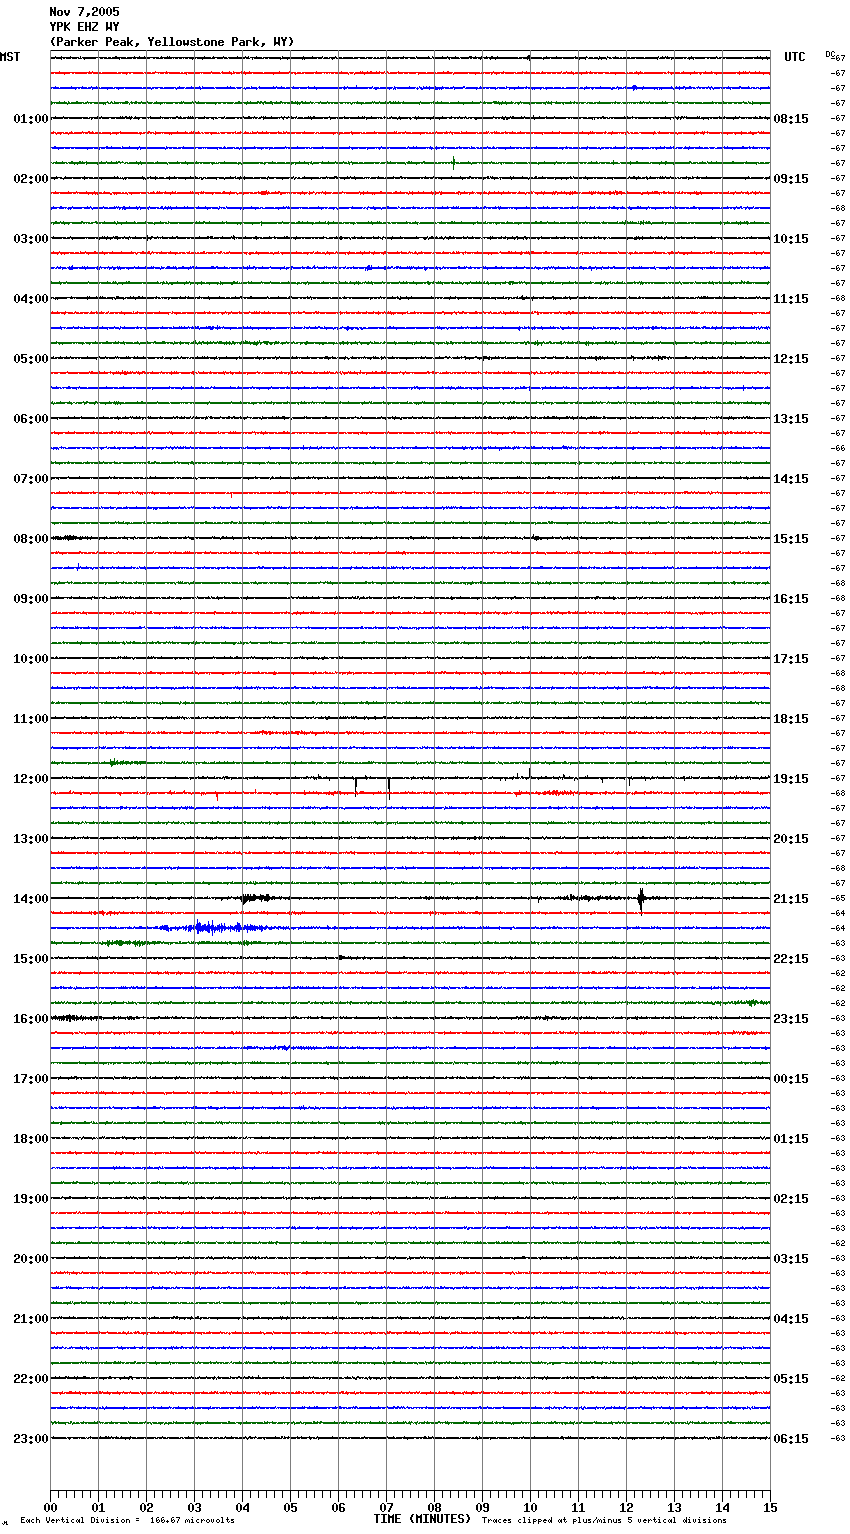Select the 13:00 MST time label
The width and height of the screenshot is (850, 1534).
tap(31, 839)
